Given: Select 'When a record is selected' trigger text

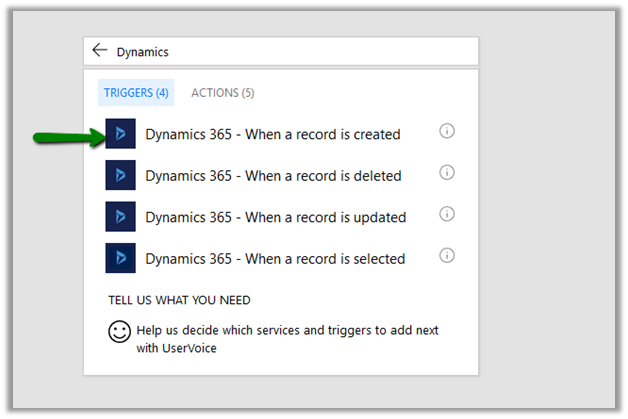Looking at the screenshot, I should (x=275, y=258).
